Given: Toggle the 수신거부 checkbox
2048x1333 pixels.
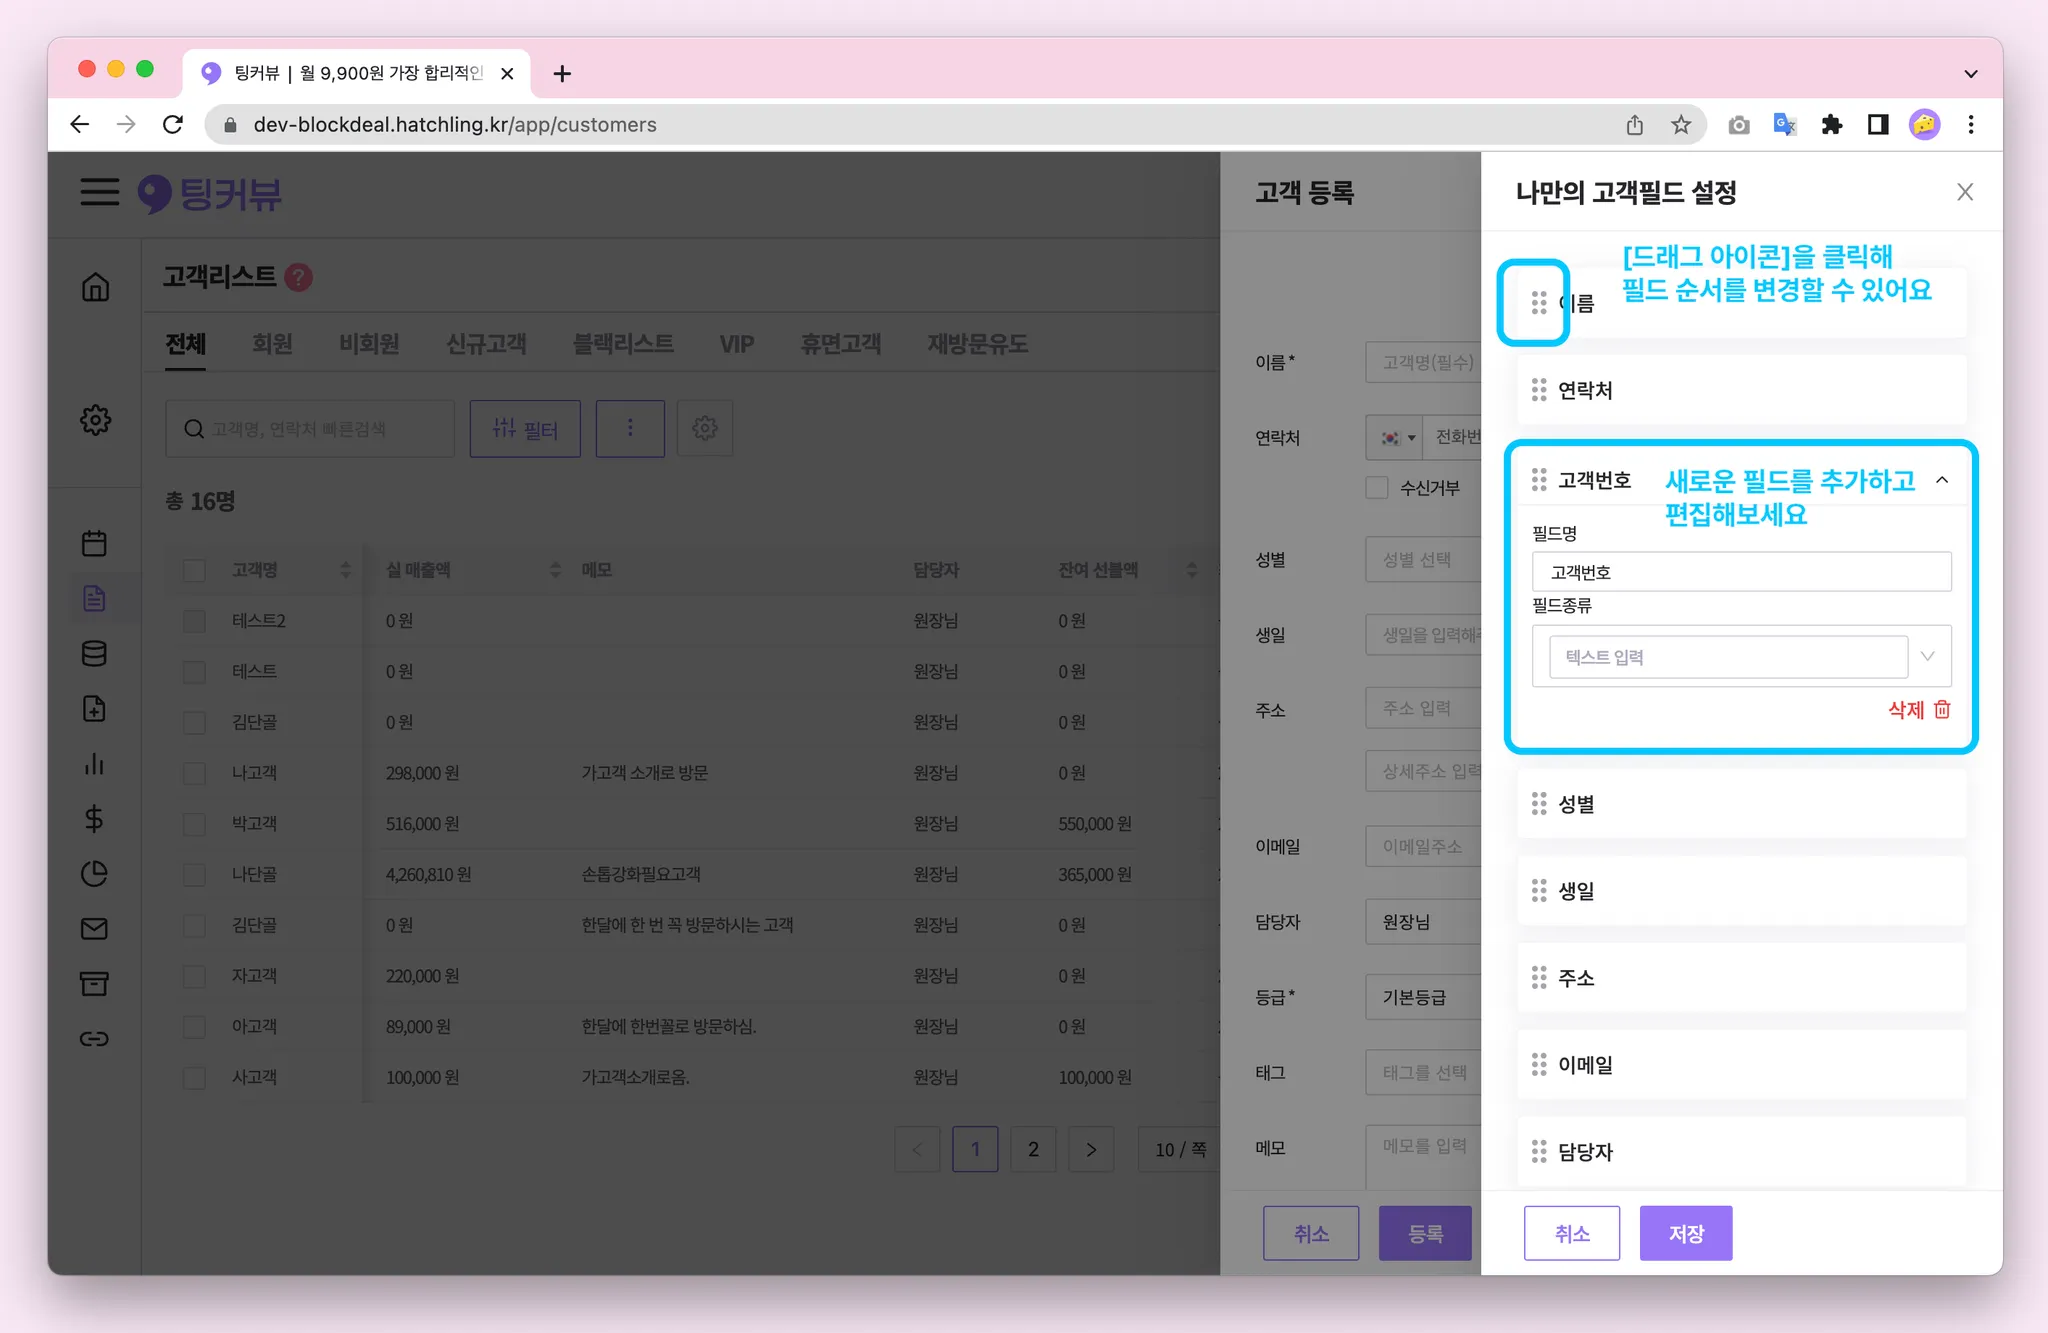Looking at the screenshot, I should tap(1377, 487).
